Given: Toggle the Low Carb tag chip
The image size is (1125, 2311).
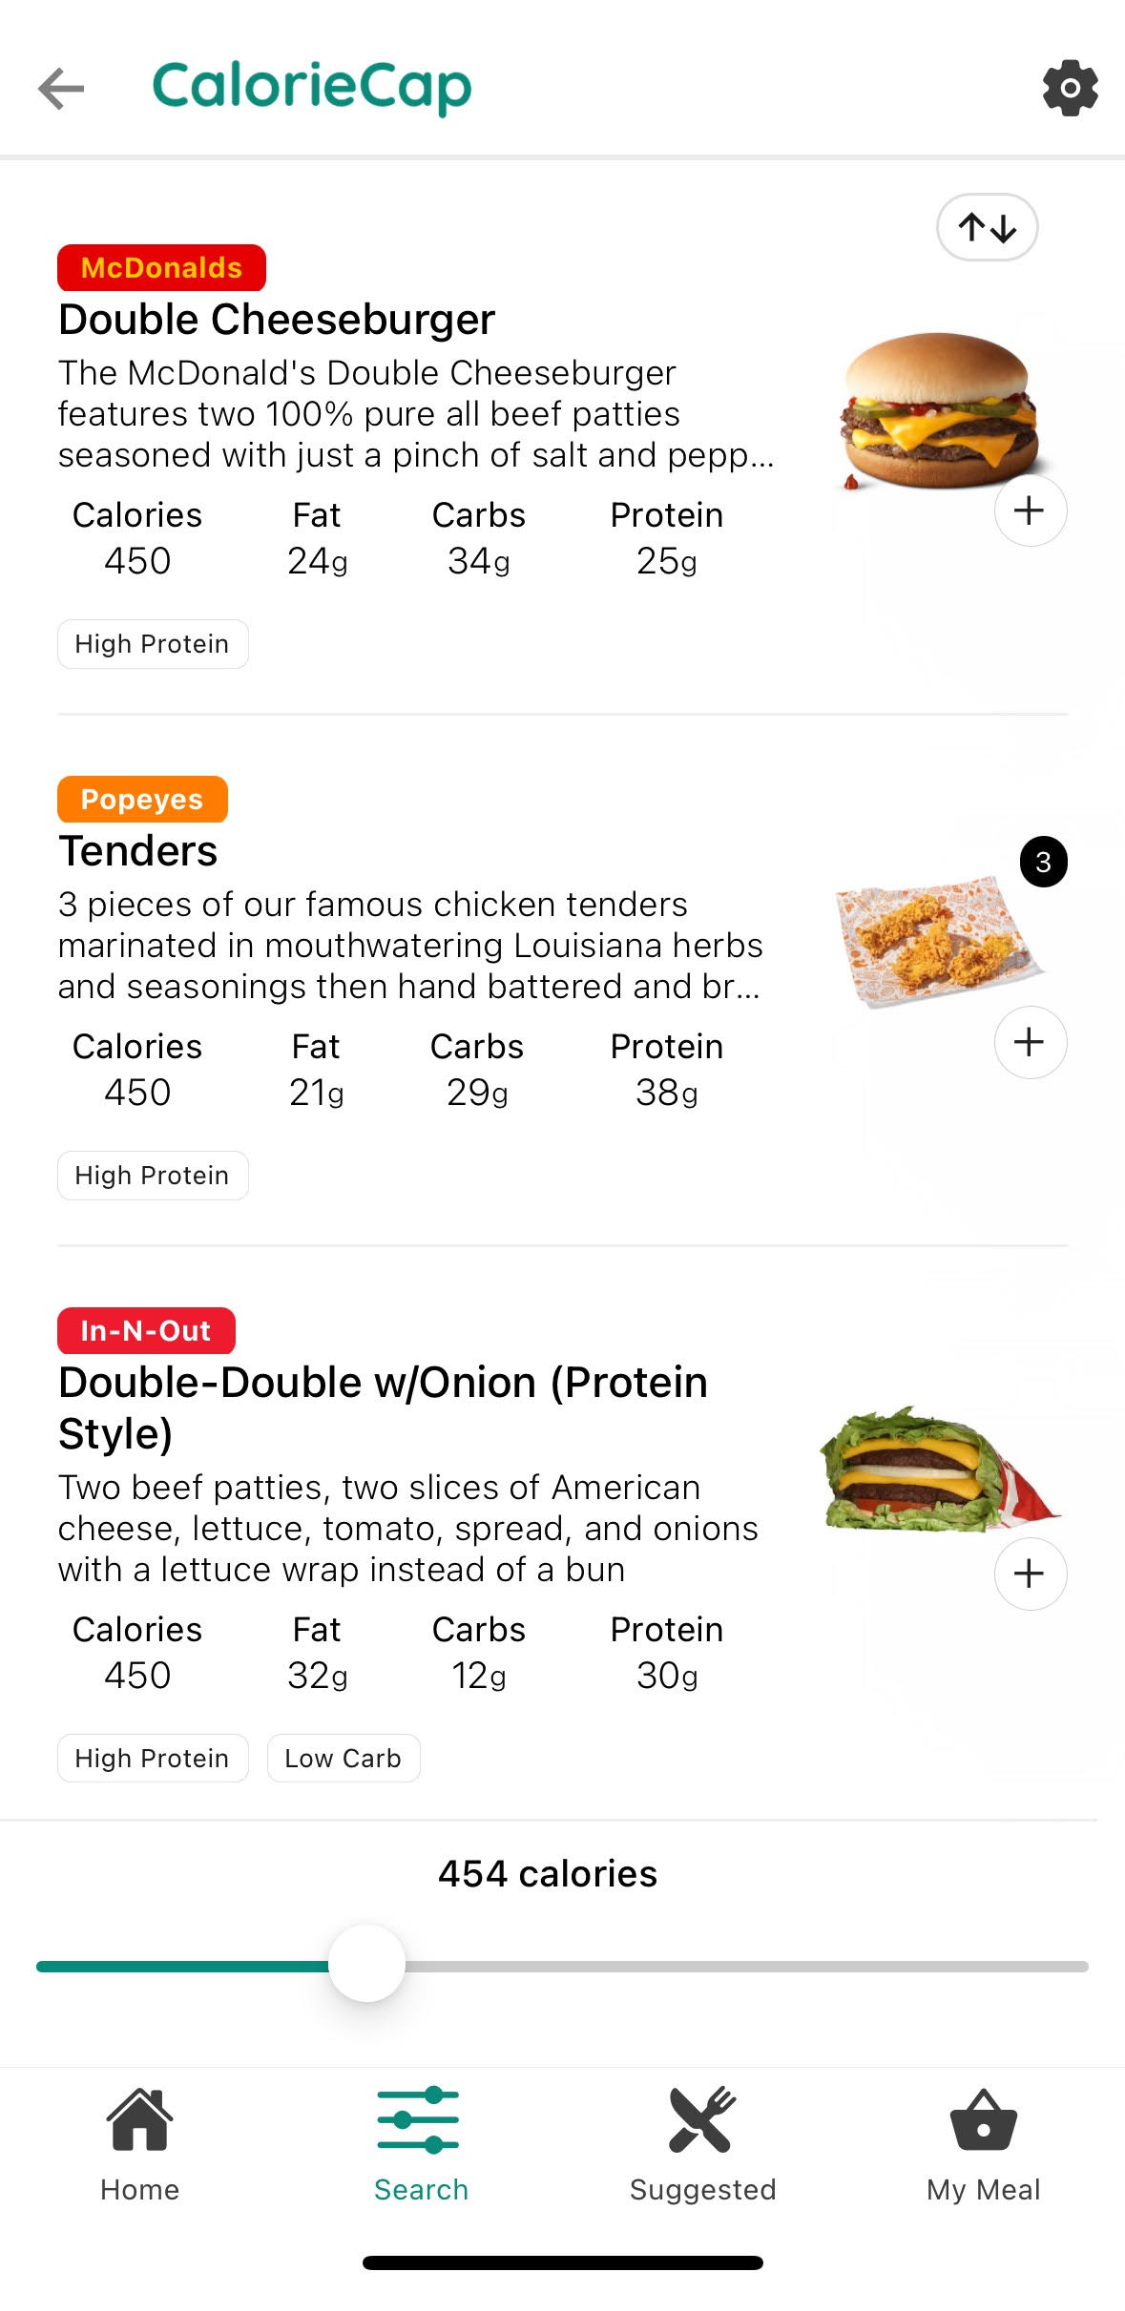Looking at the screenshot, I should [343, 1758].
